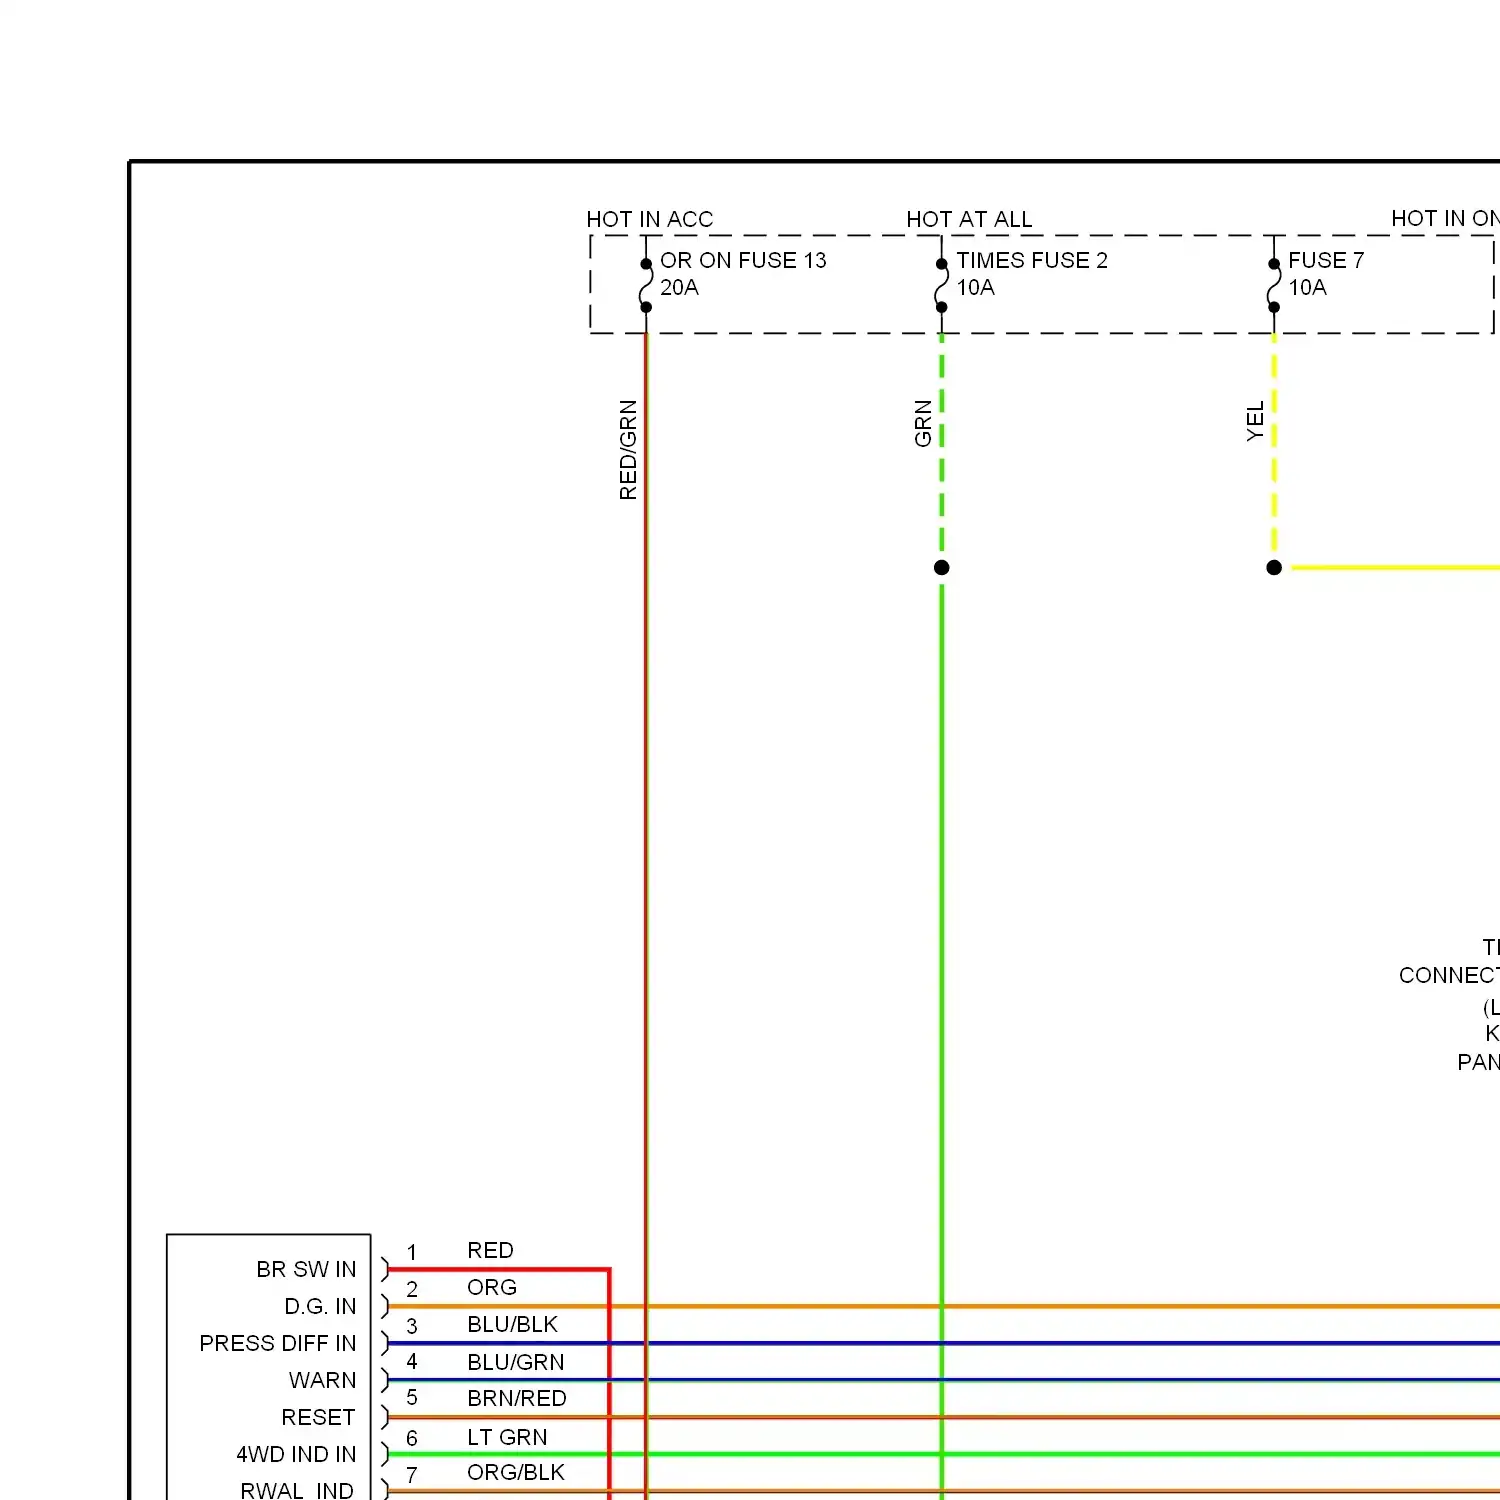Click the 'BLU/GRN' wire color label
This screenshot has height=1500, width=1500.
(x=515, y=1362)
